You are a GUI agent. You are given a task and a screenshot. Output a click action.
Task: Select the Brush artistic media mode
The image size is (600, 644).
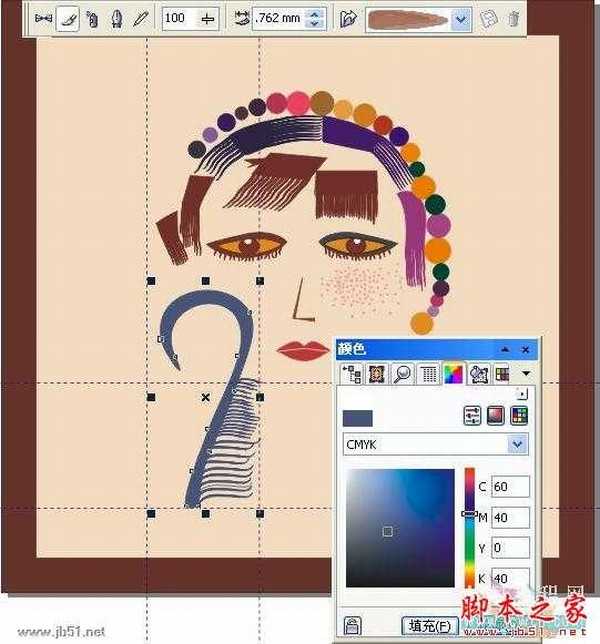[68, 18]
